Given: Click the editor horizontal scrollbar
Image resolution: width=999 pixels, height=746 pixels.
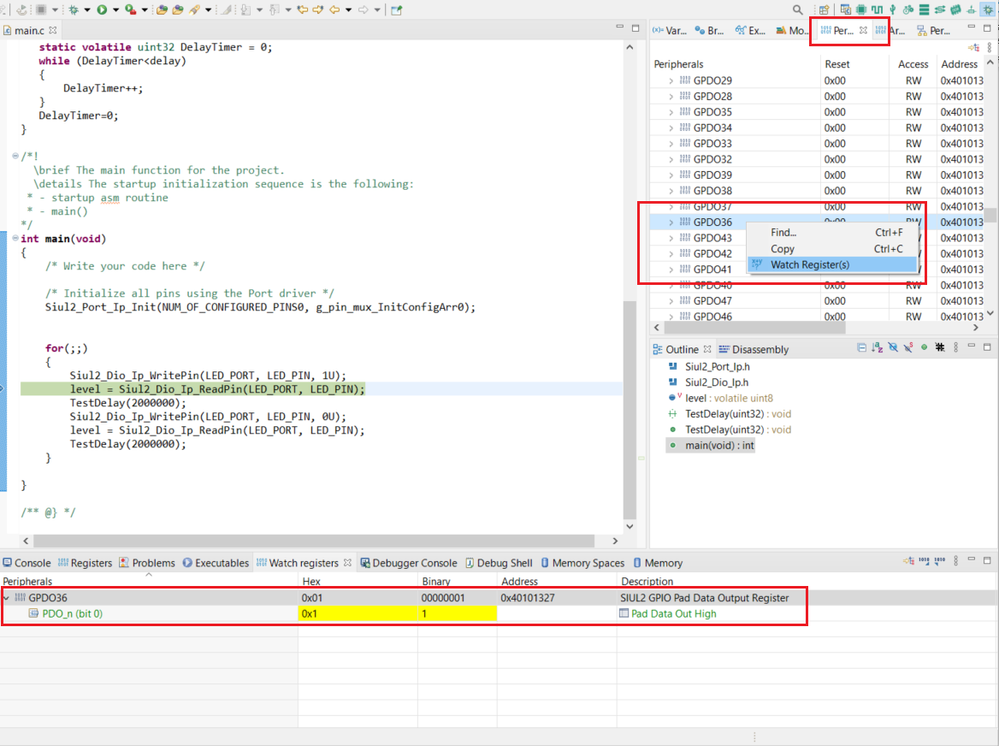Looking at the screenshot, I should 314,541.
